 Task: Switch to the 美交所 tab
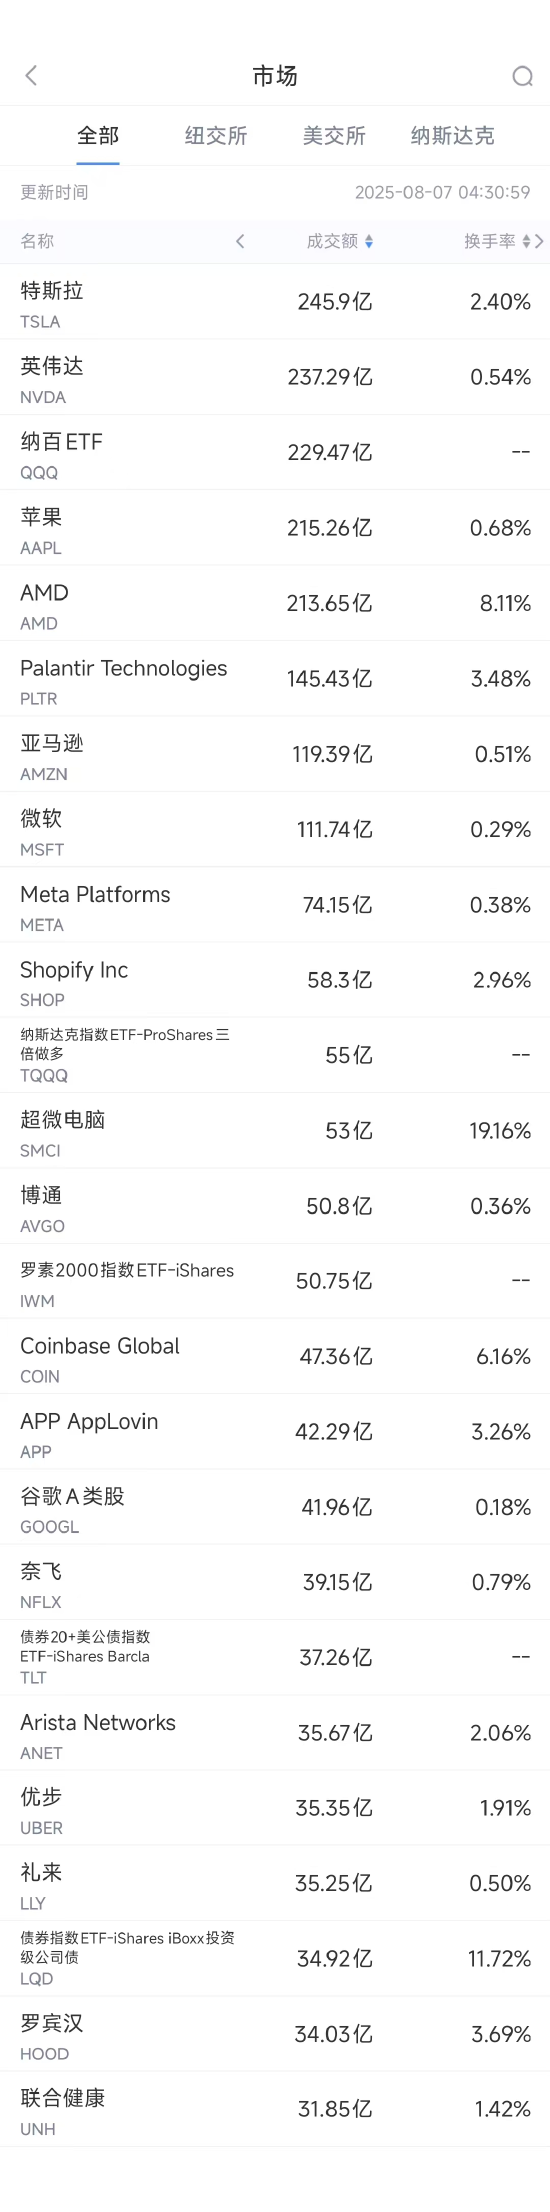click(x=334, y=136)
